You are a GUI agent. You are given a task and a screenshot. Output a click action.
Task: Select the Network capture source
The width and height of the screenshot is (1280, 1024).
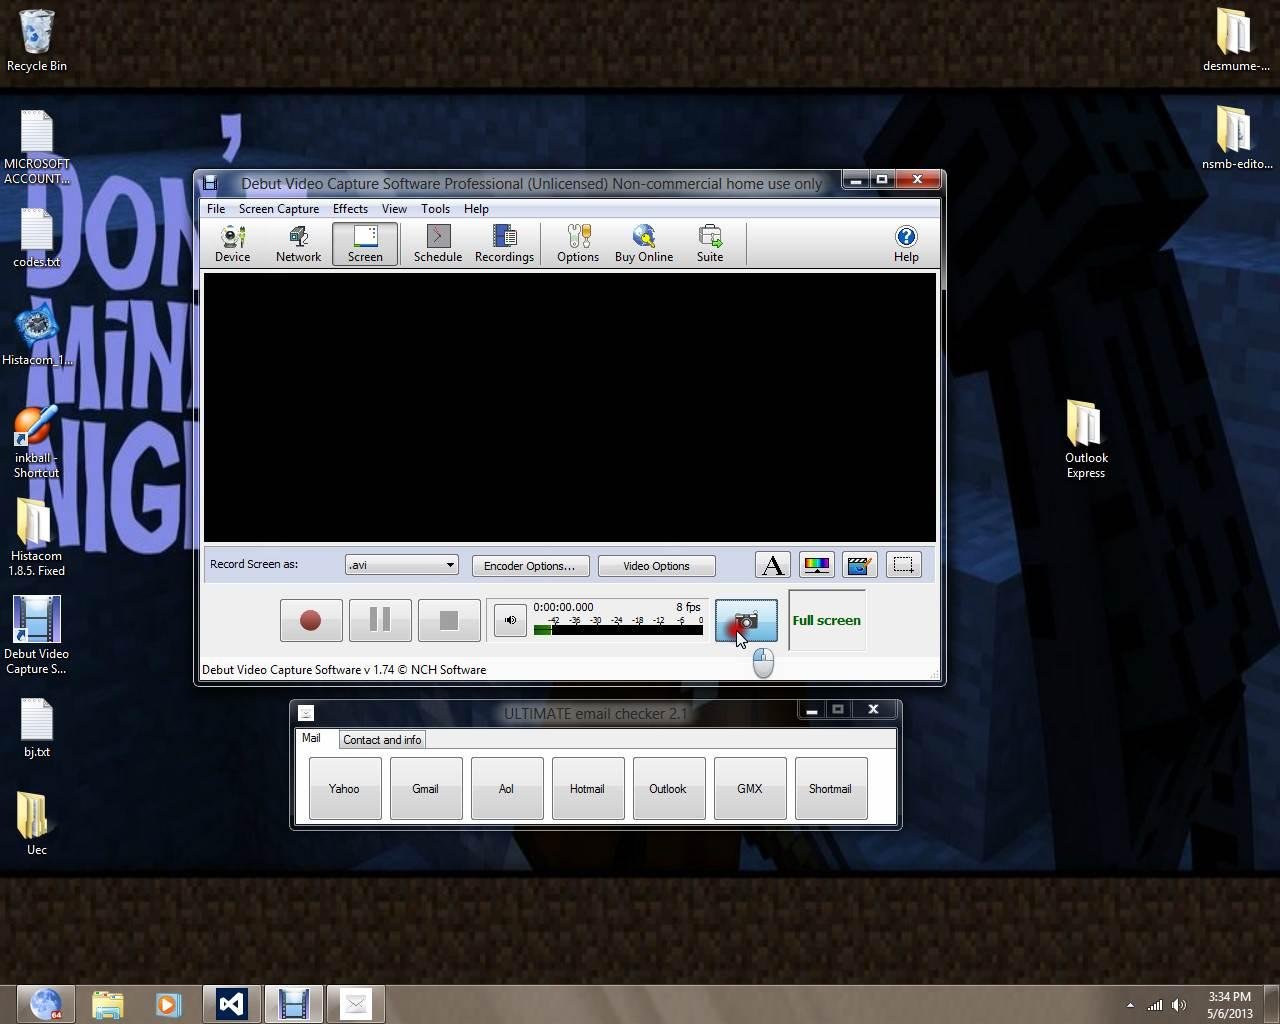[x=298, y=243]
